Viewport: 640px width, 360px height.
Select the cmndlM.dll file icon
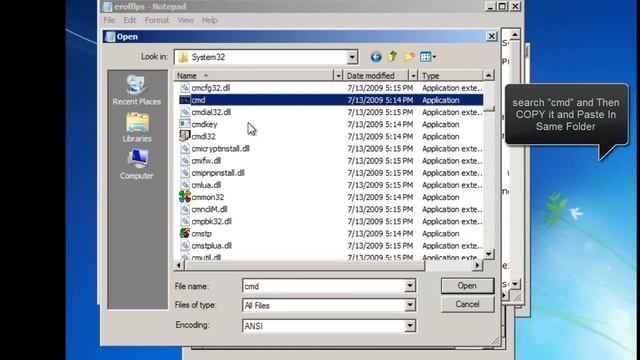pyautogui.click(x=184, y=209)
